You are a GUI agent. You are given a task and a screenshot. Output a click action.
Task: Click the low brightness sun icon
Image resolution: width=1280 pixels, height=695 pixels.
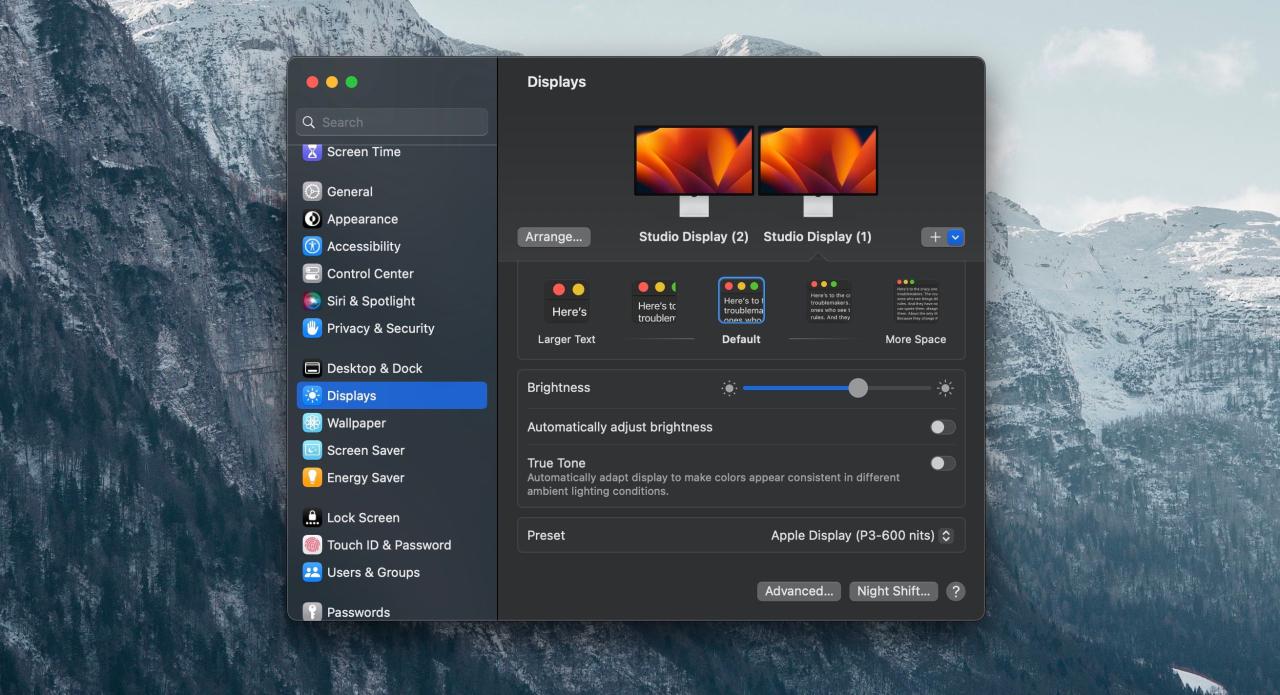(x=729, y=388)
